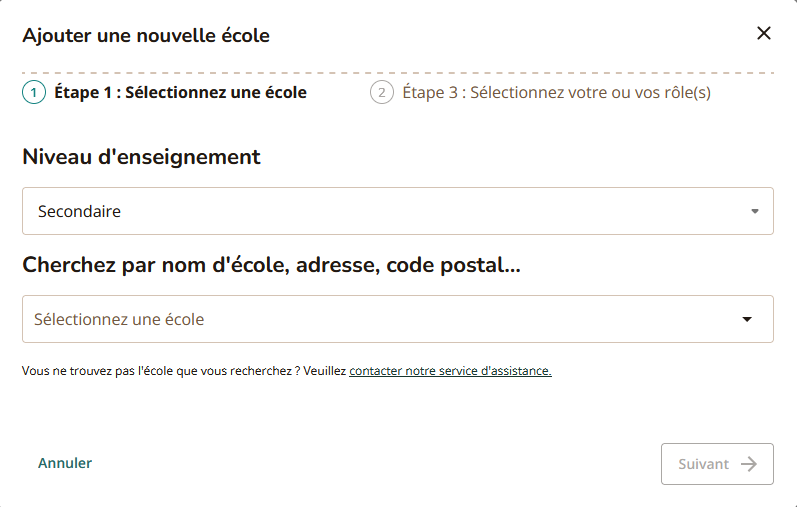The width and height of the screenshot is (797, 507).
Task: Click the 'Secondaire' selected value text
Action: 79,212
